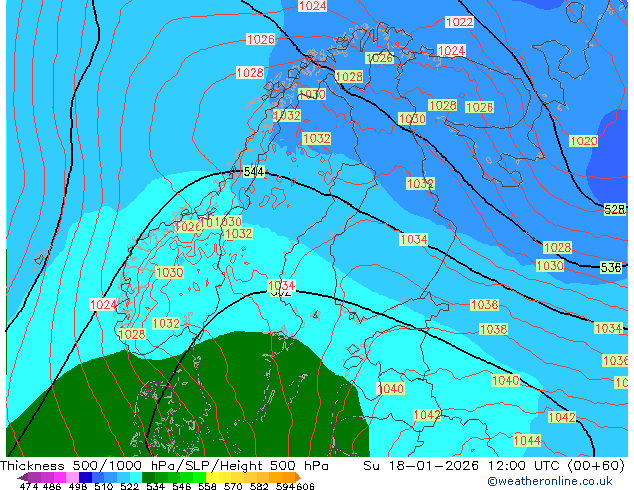Click the 558 legend value
Image resolution: width=634 pixels, height=490 pixels.
coord(207,486)
